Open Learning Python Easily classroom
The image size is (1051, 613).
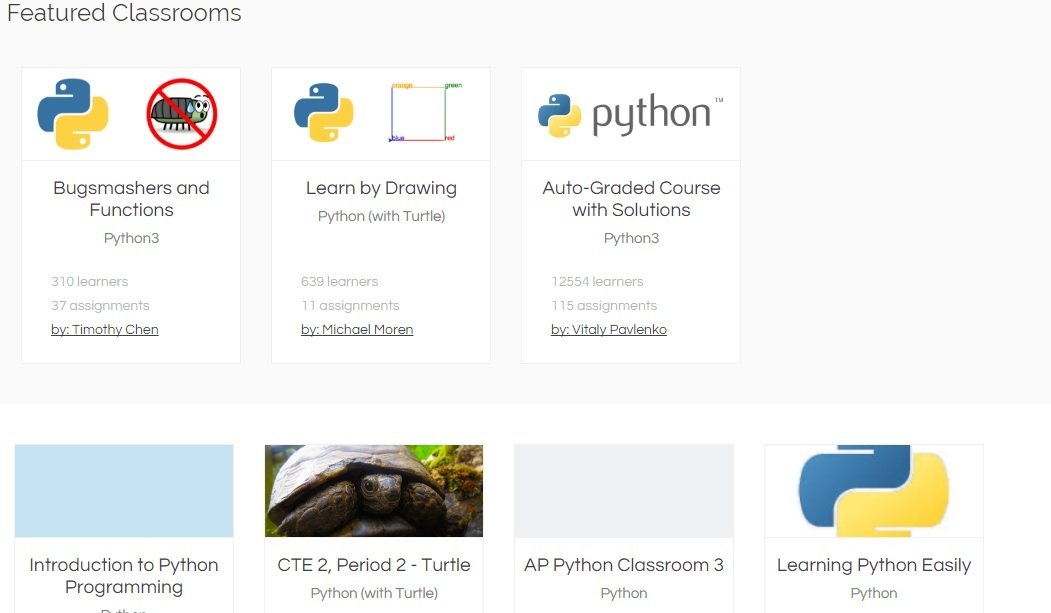[874, 565]
